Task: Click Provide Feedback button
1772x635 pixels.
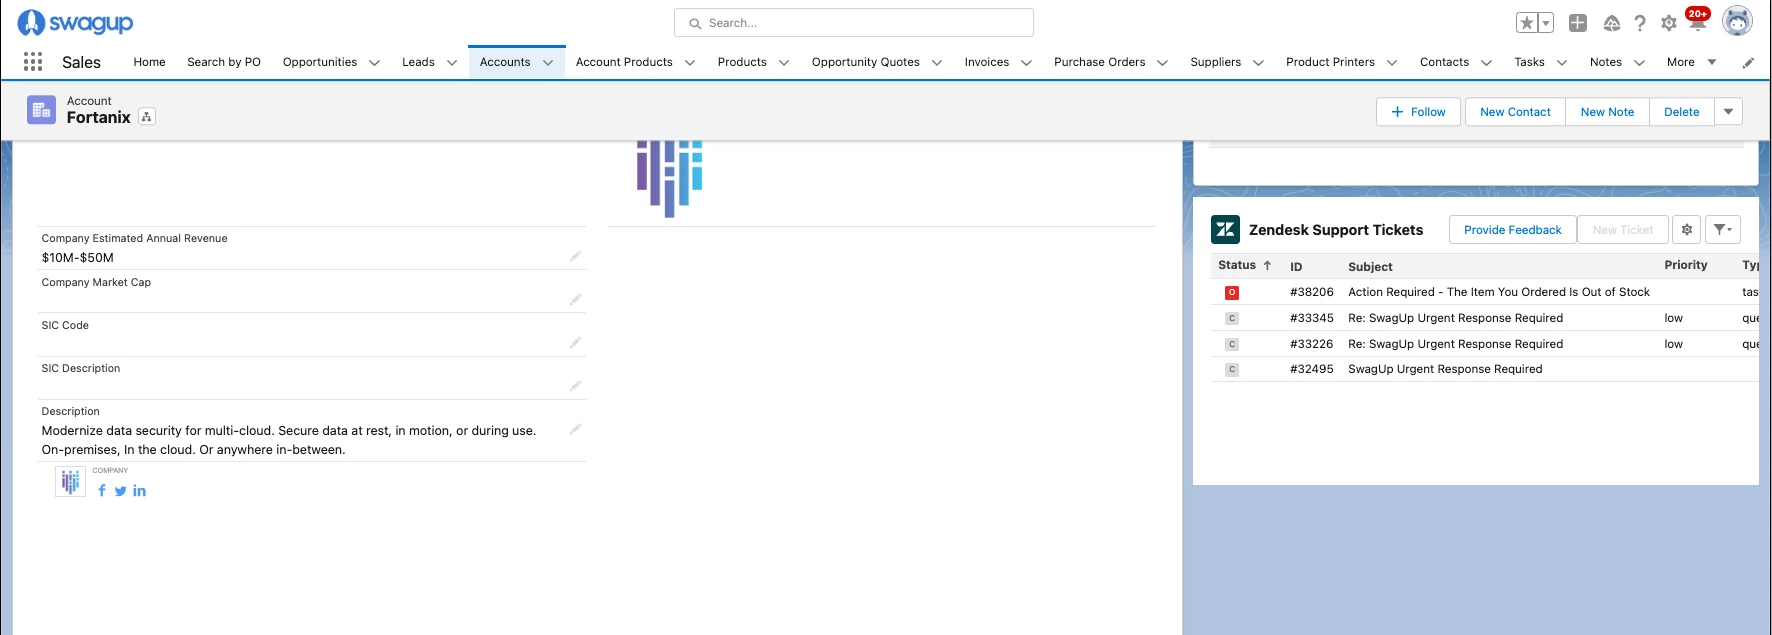Action: click(x=1512, y=230)
